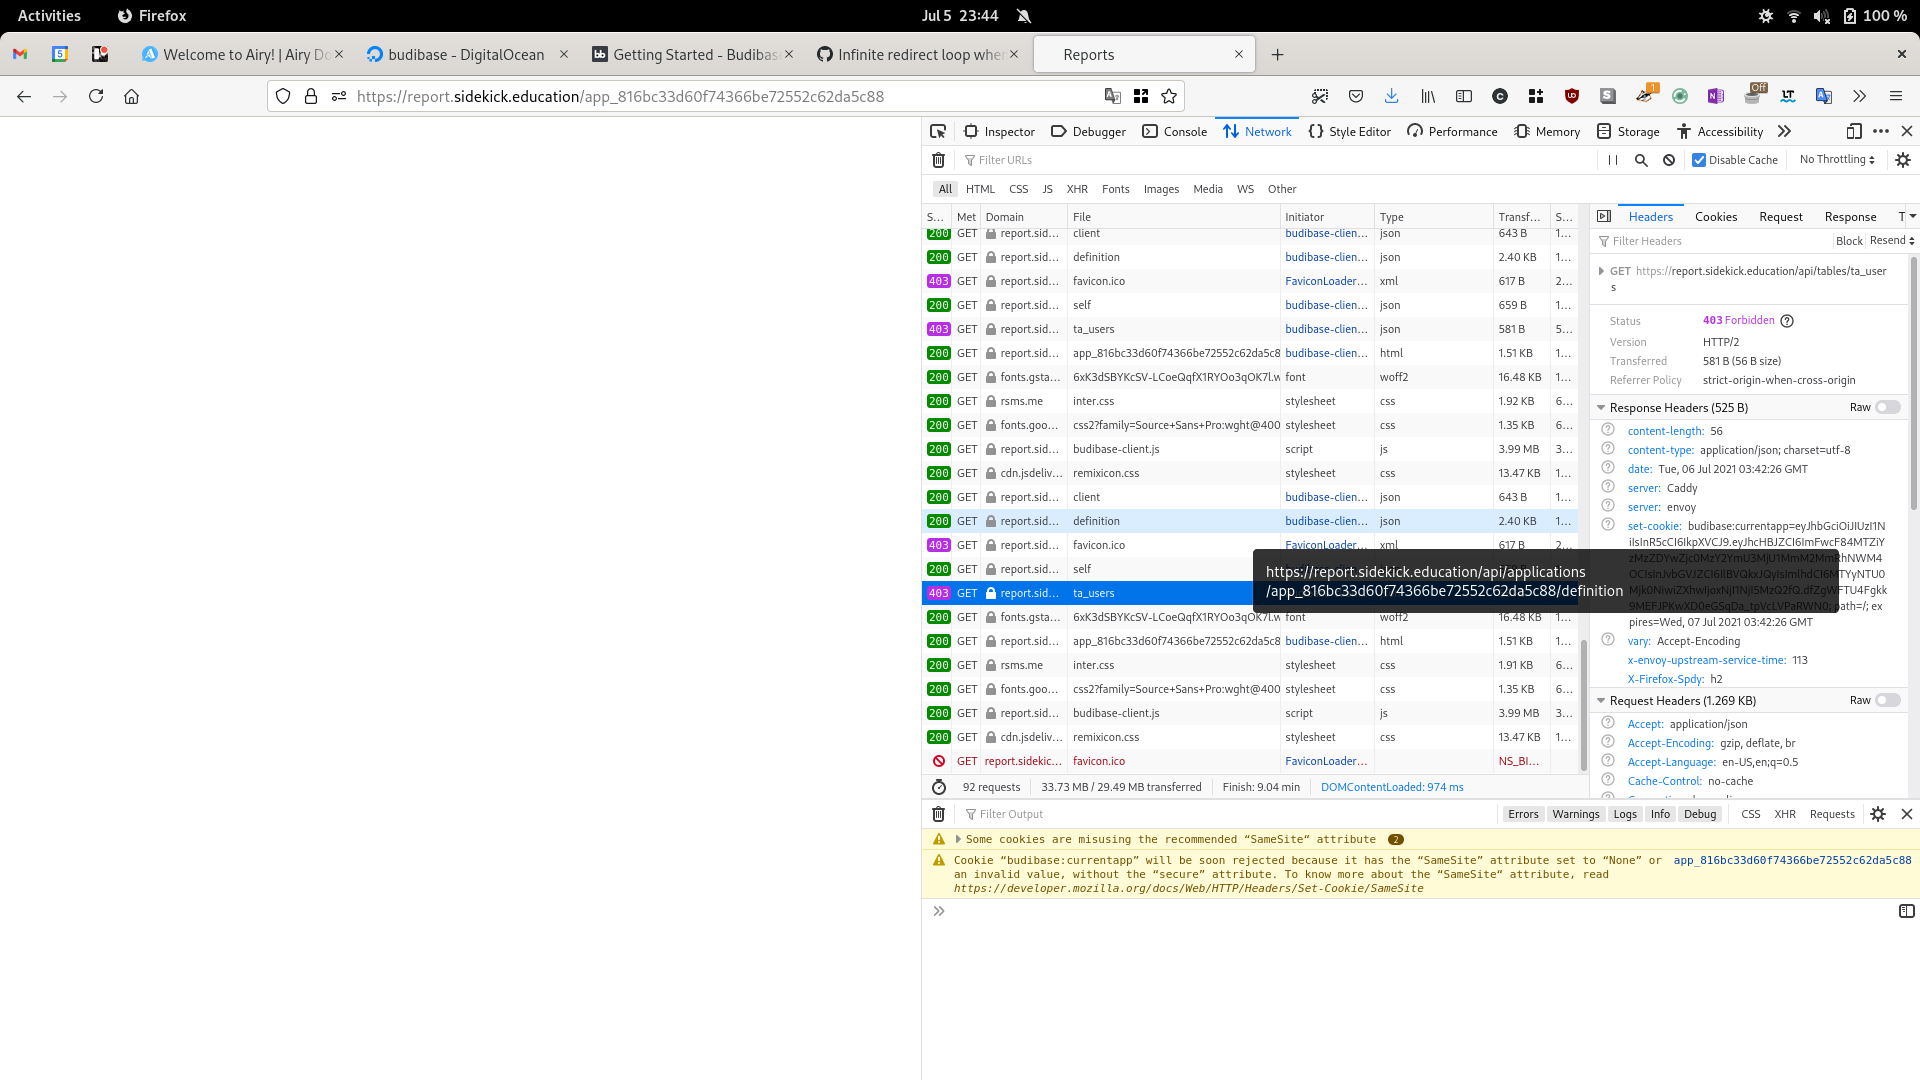This screenshot has width=1920, height=1080.
Task: Click the uBlock Origin toolbar icon
Action: click(x=1572, y=96)
